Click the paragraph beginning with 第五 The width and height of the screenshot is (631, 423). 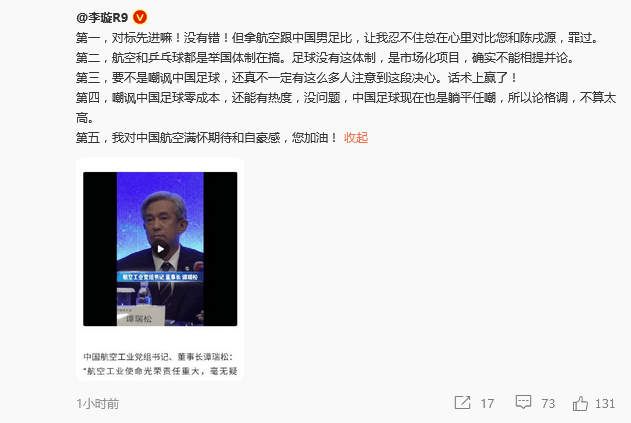click(x=206, y=138)
